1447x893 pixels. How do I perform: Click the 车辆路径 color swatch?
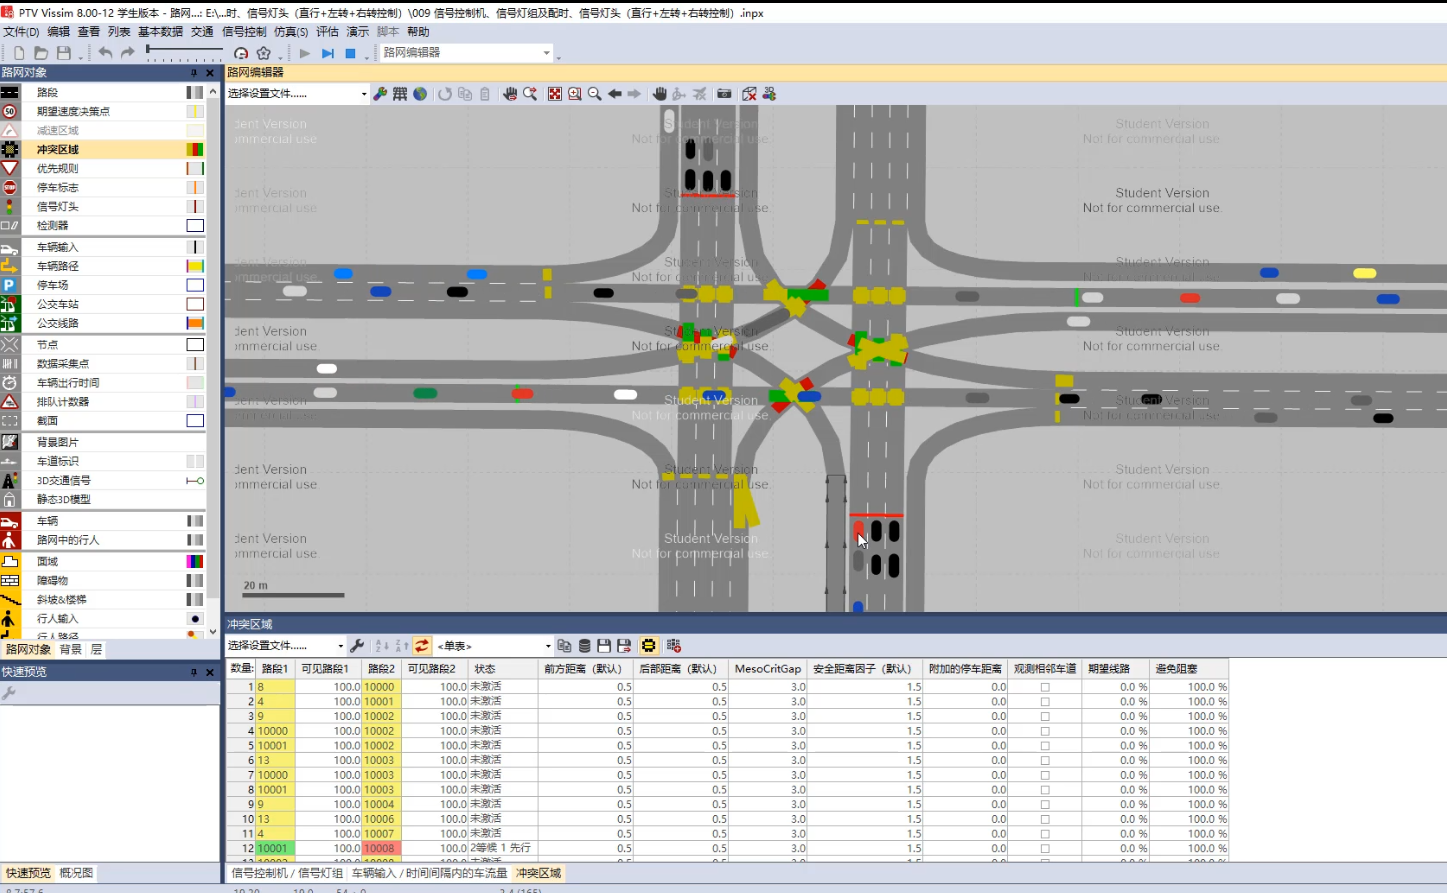tap(195, 266)
